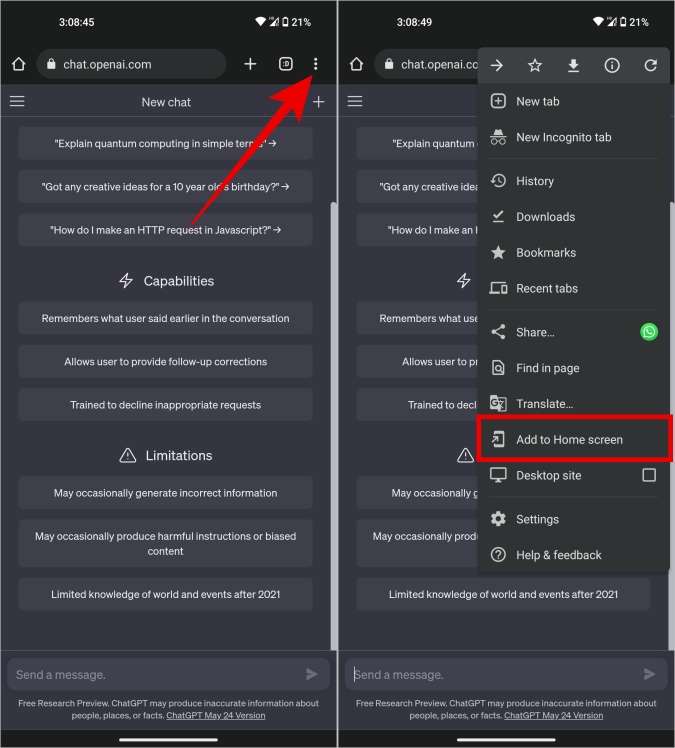The image size is (675, 748).
Task: Open Settings from Chrome menu
Action: (x=573, y=519)
